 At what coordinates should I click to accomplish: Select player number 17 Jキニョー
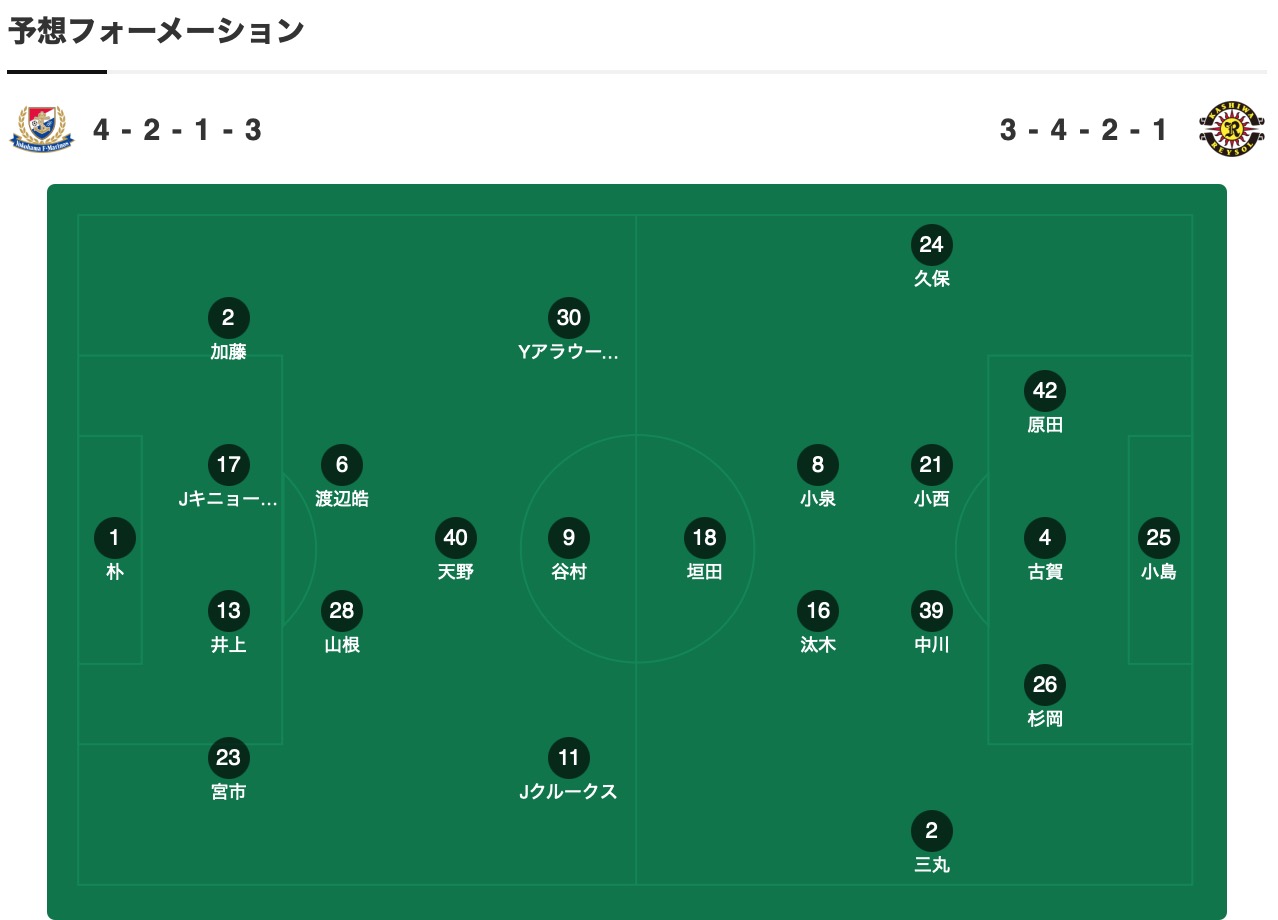click(x=228, y=477)
